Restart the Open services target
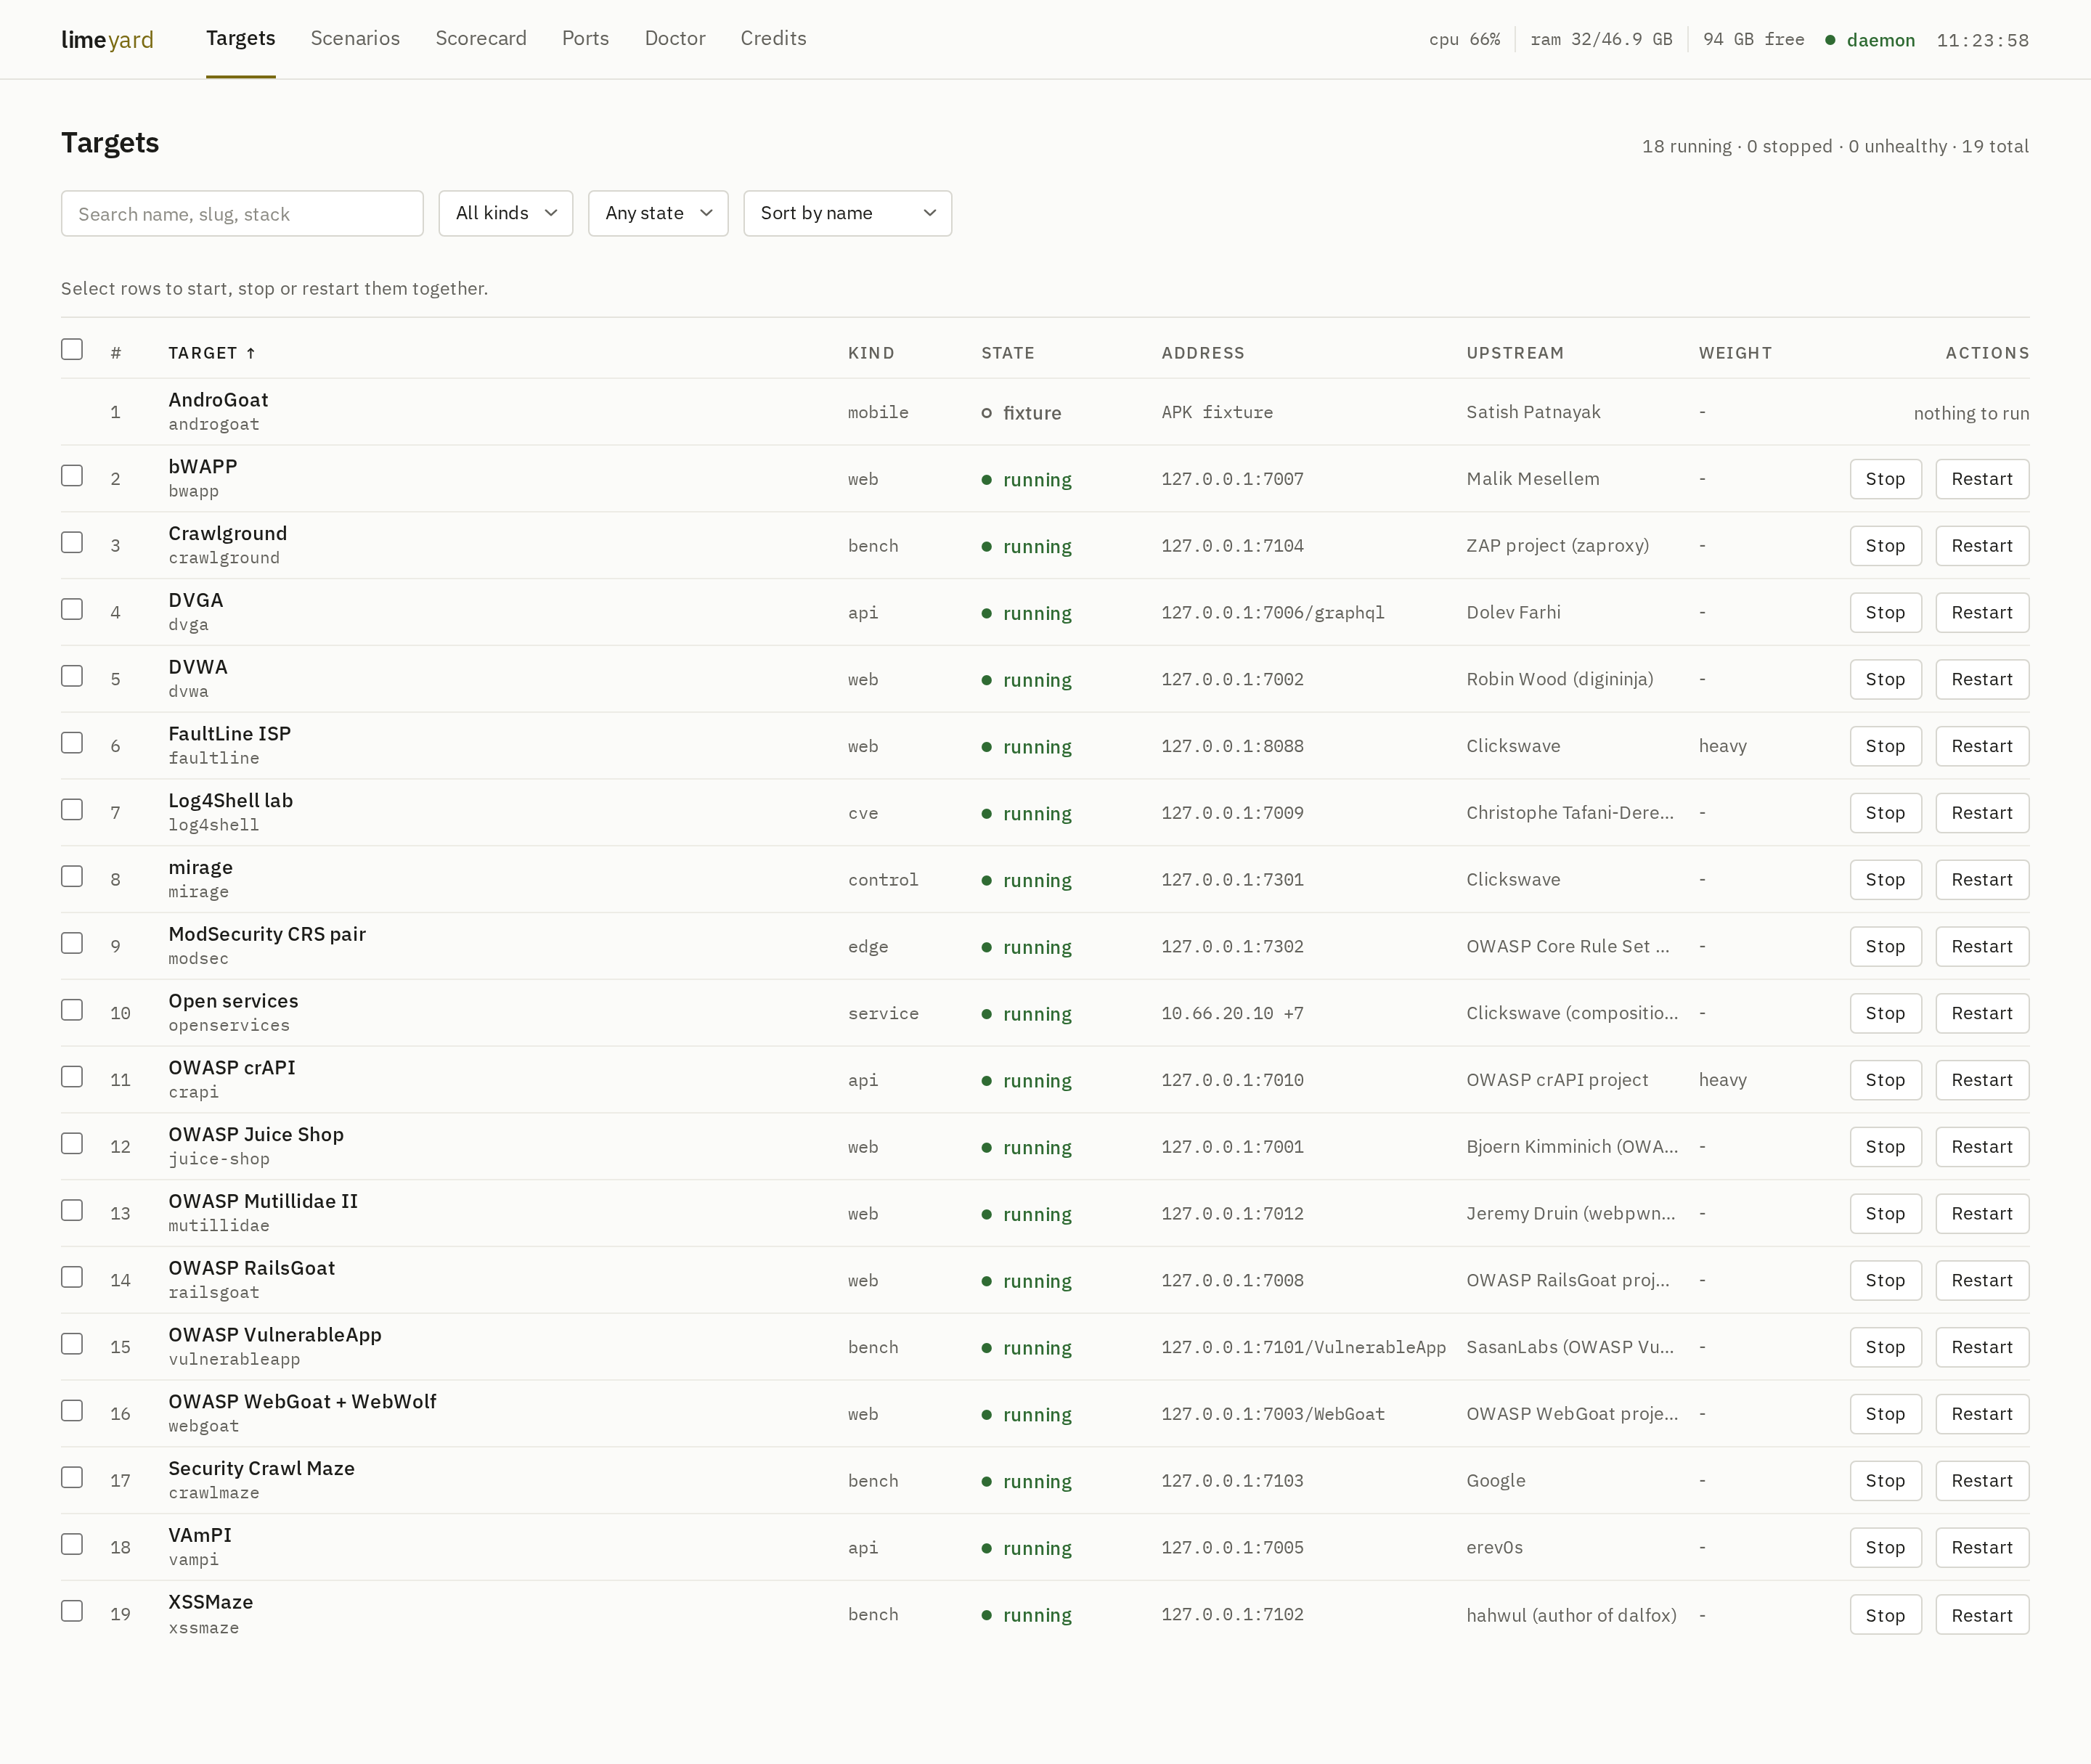The width and height of the screenshot is (2091, 1764). point(1982,1013)
